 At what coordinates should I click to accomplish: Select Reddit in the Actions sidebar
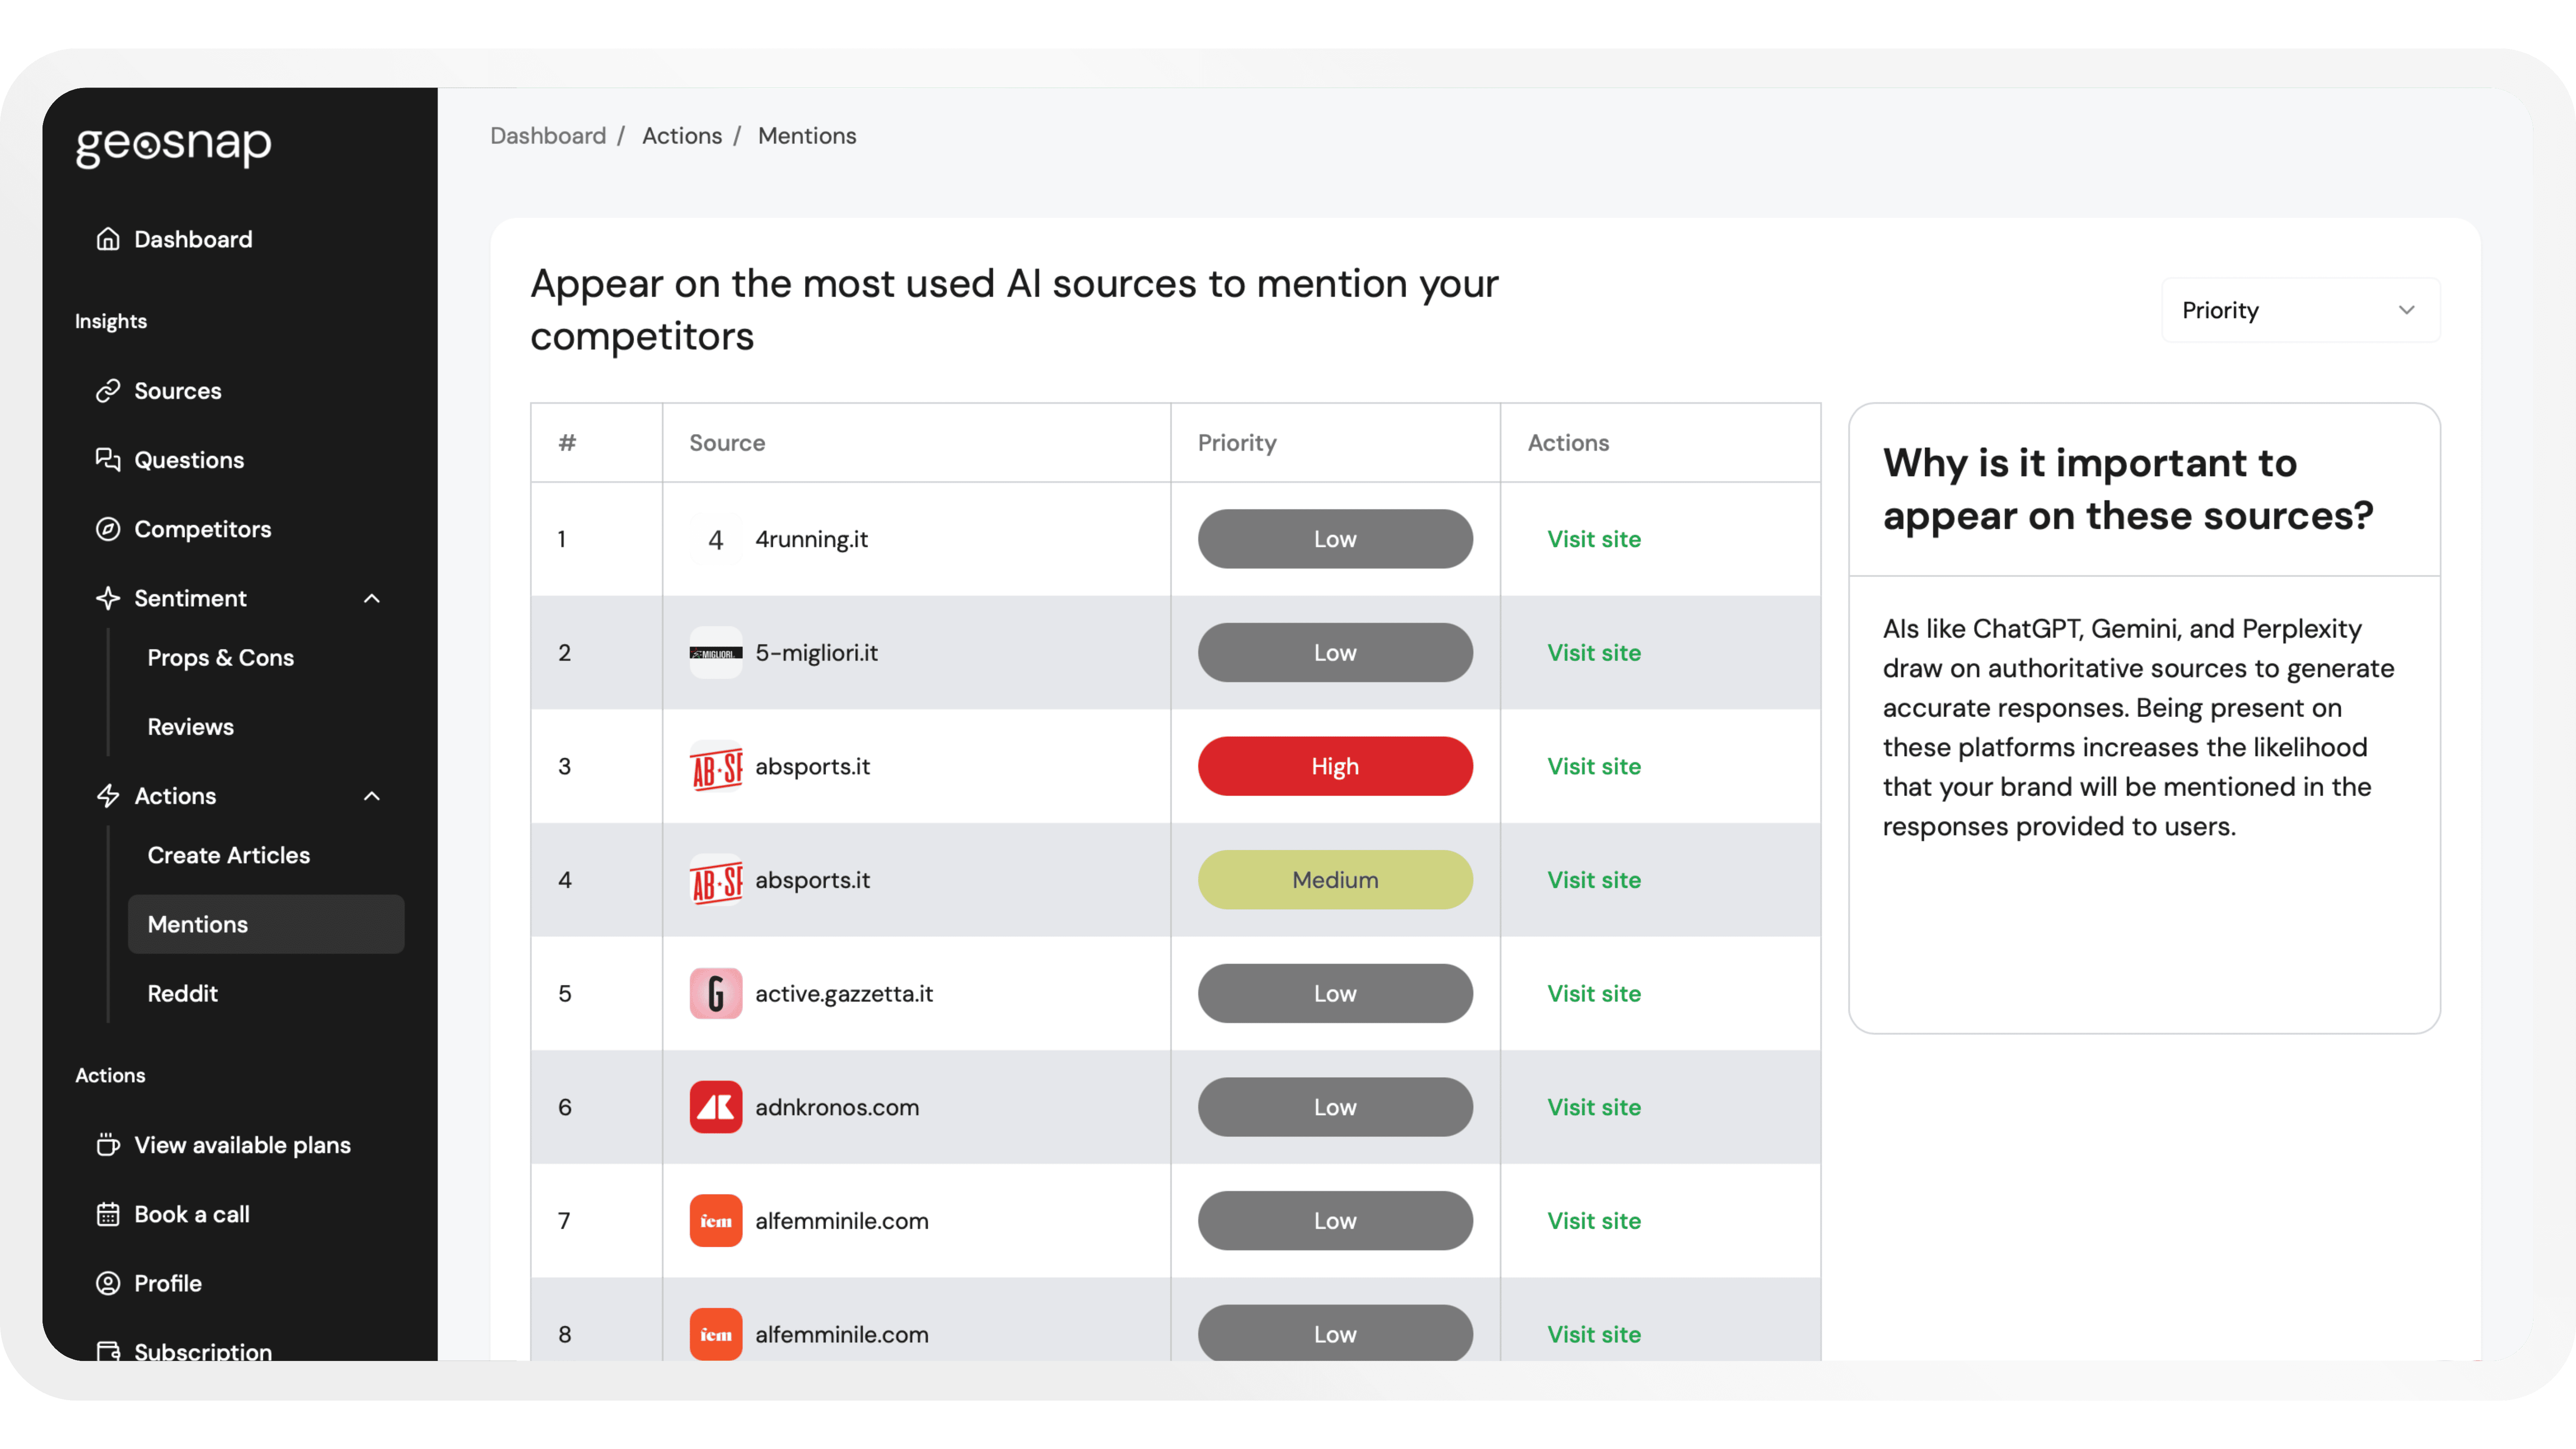pos(182,993)
